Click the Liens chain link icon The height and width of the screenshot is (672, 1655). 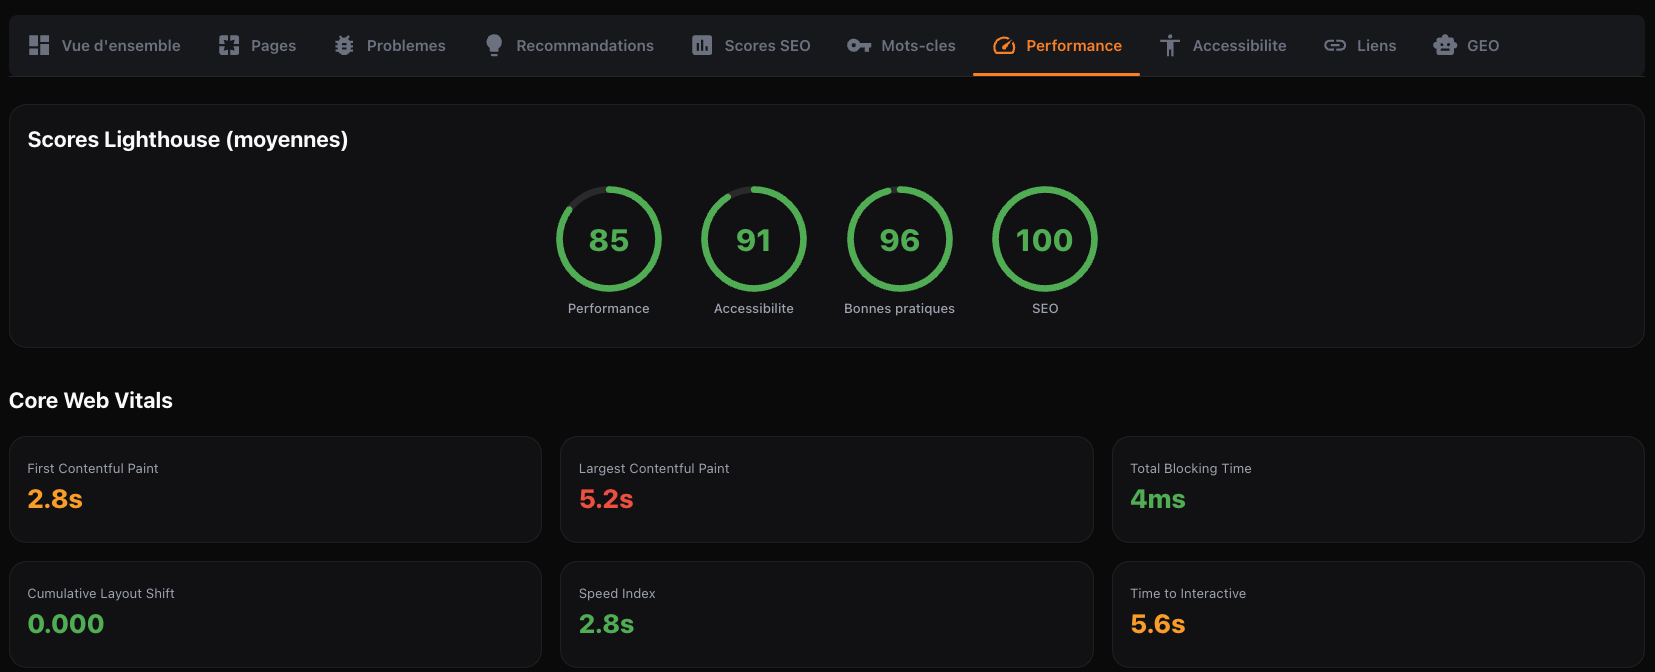pos(1335,45)
